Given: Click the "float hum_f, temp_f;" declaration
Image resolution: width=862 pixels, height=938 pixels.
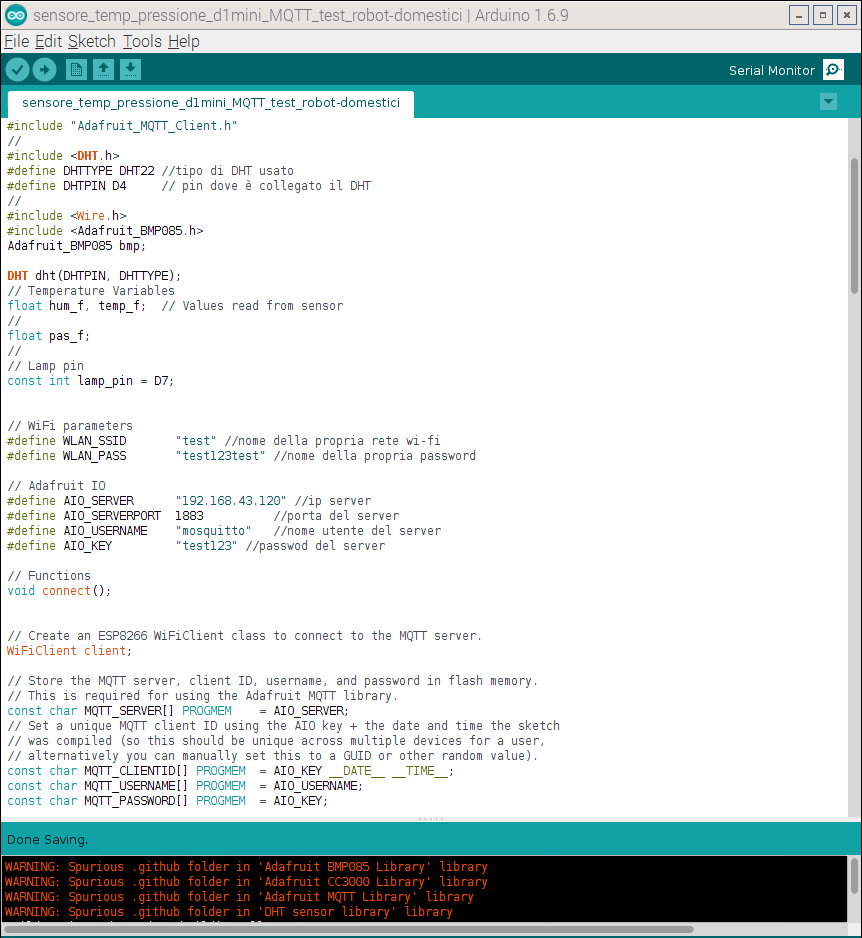Looking at the screenshot, I should pos(77,306).
